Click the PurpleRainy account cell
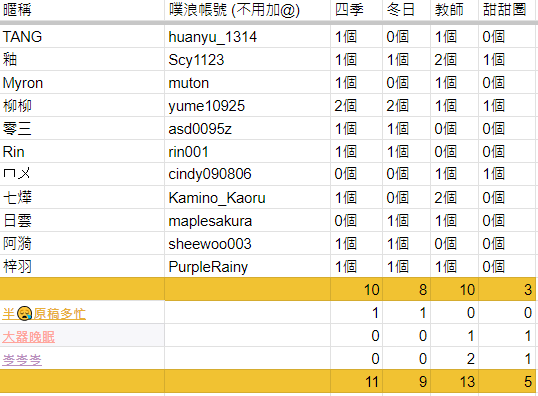This screenshot has height=396, width=538. (x=247, y=267)
